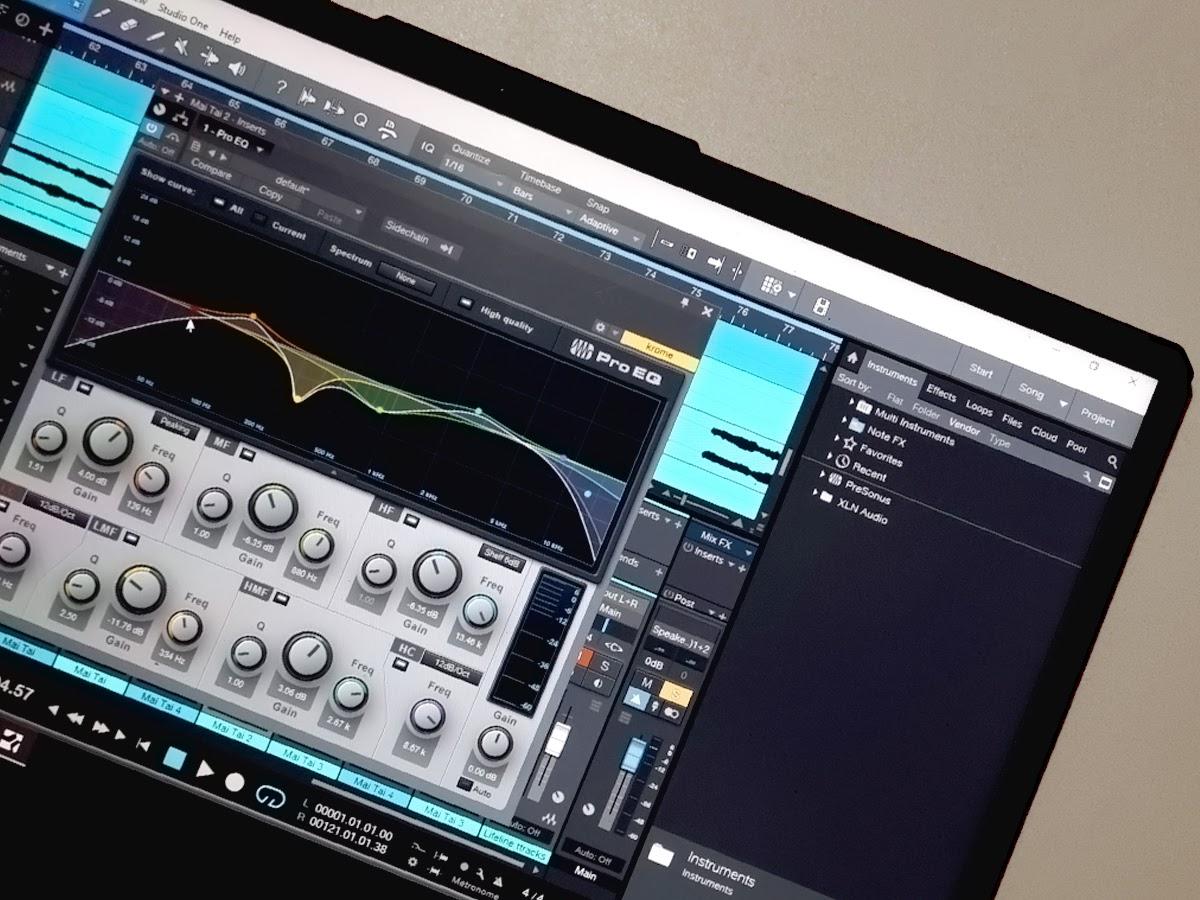Click the save disk icon in toolbar
1200x900 pixels.
[x=820, y=307]
